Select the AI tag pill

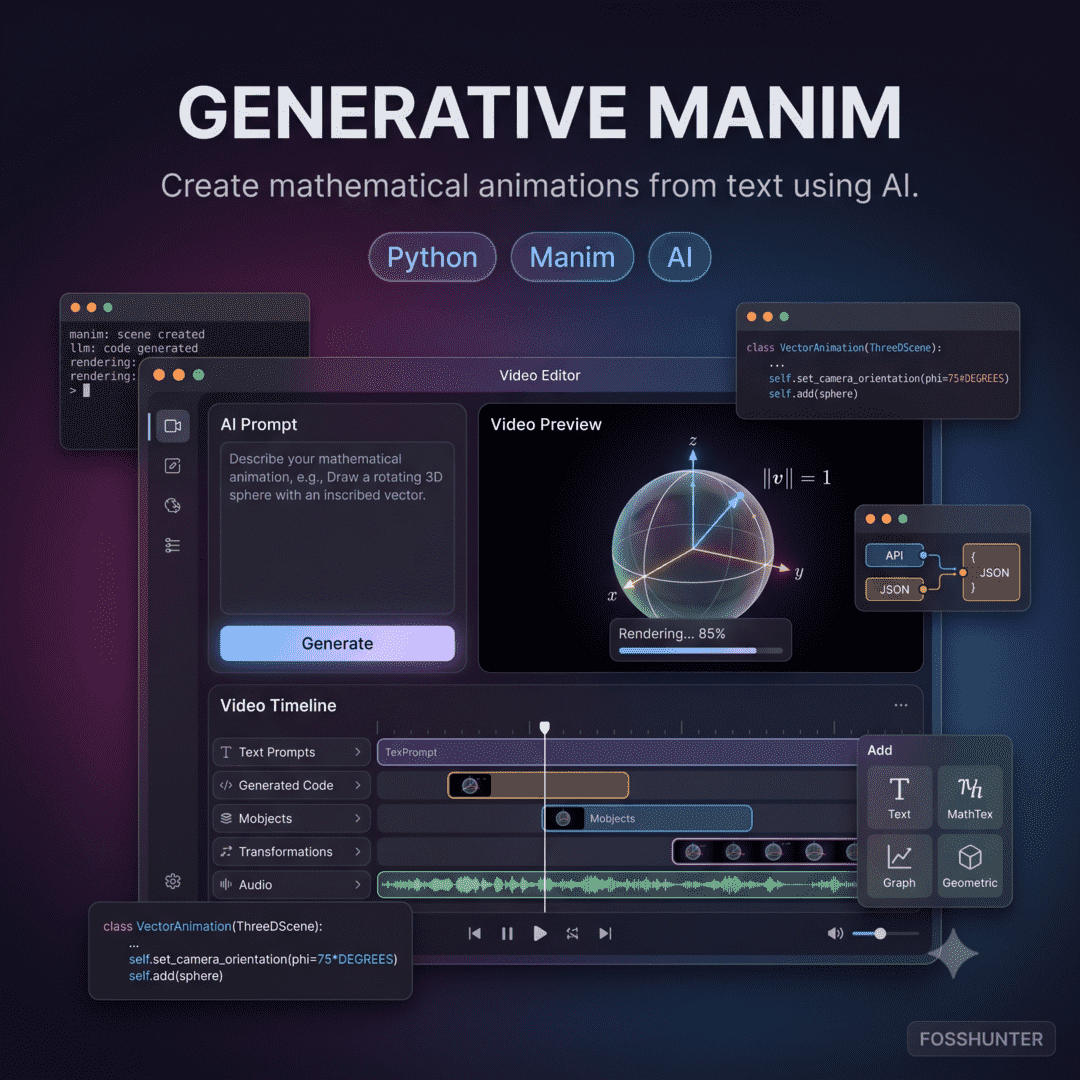(679, 257)
